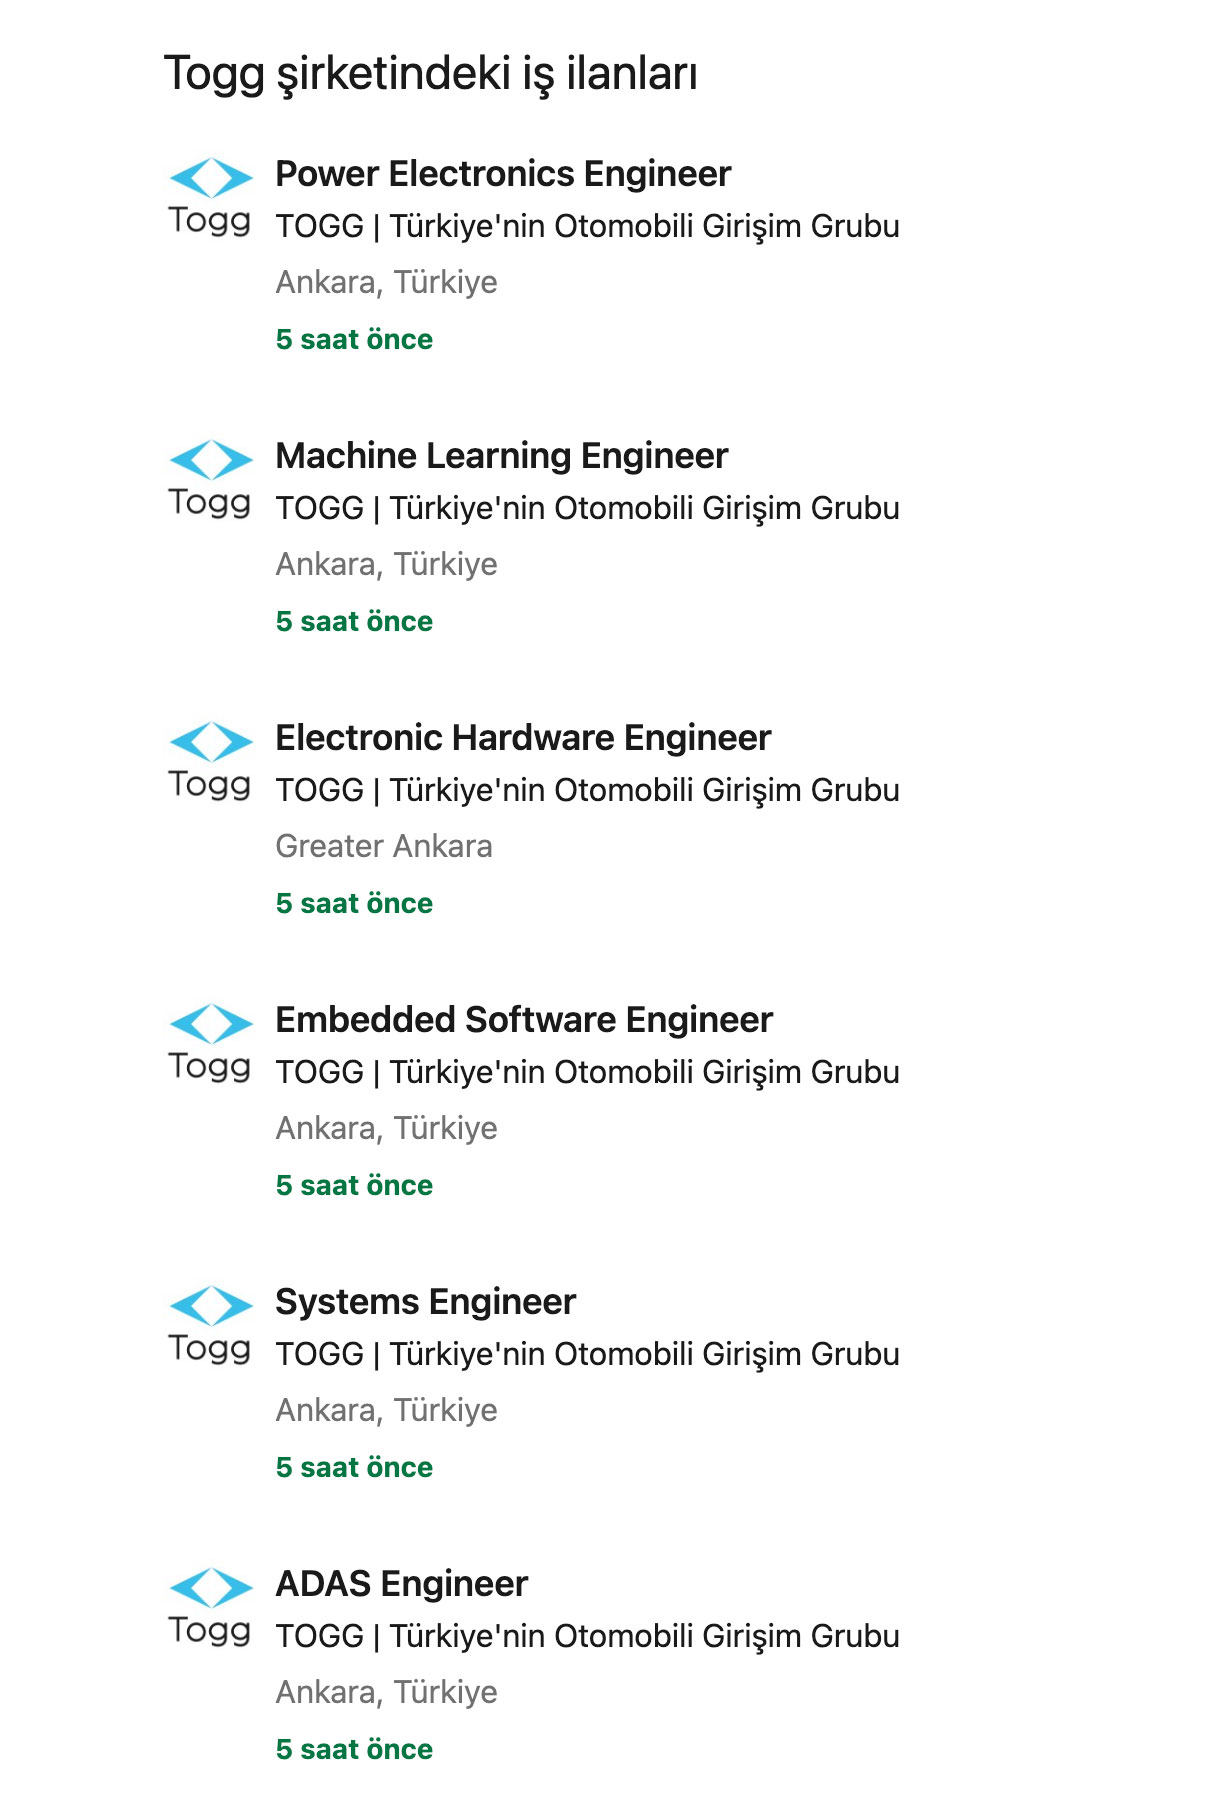
Task: Open the Electronic Hardware Engineer job listing
Action: [x=523, y=738]
